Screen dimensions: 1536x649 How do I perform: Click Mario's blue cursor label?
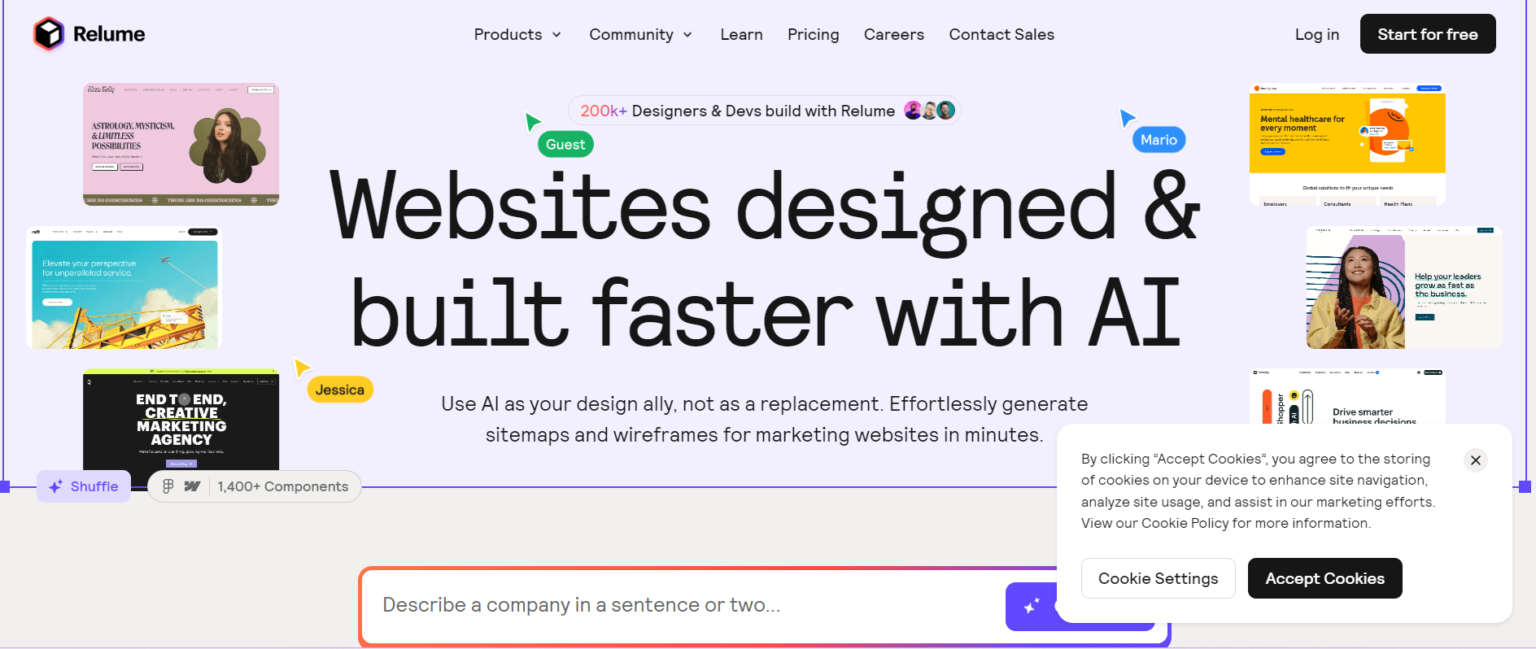coord(1157,139)
